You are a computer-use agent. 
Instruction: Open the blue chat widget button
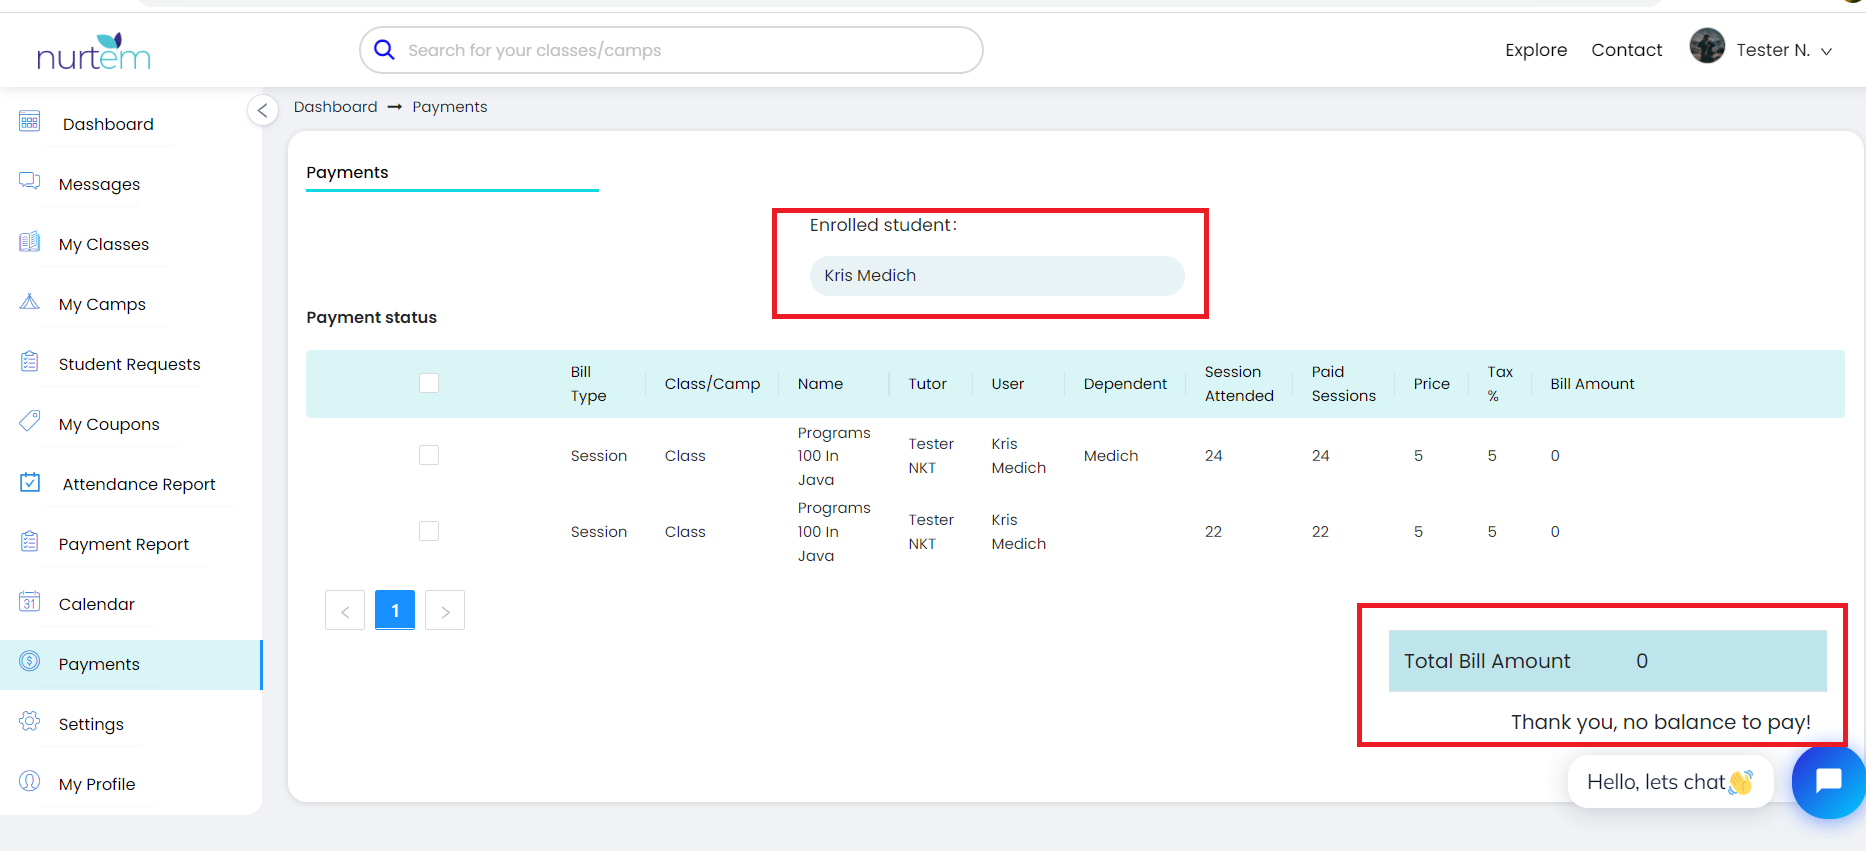(x=1827, y=781)
